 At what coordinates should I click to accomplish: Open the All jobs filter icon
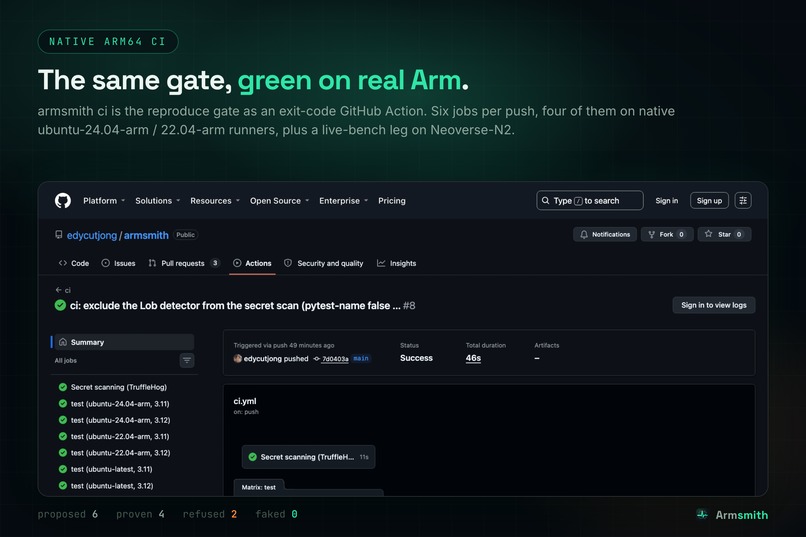(x=187, y=360)
